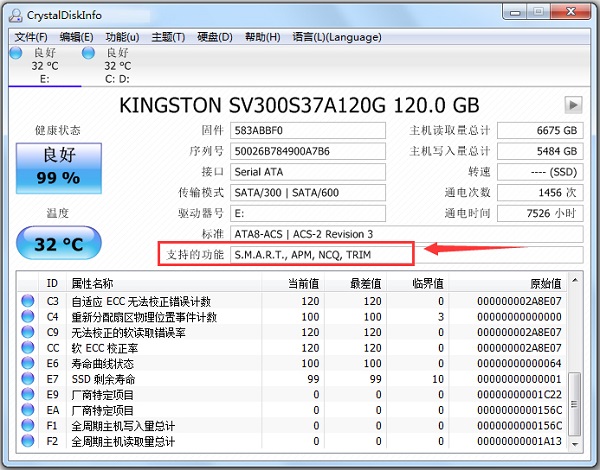Image resolution: width=600 pixels, height=470 pixels.
Task: Click the rotation rate value ---- (SSD)
Action: 540,172
